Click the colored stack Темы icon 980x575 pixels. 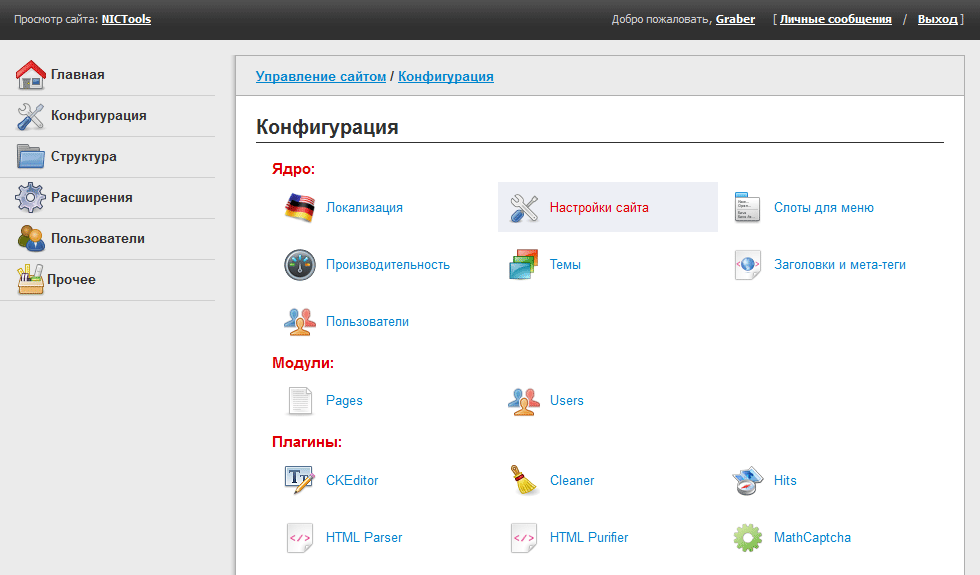[524, 264]
